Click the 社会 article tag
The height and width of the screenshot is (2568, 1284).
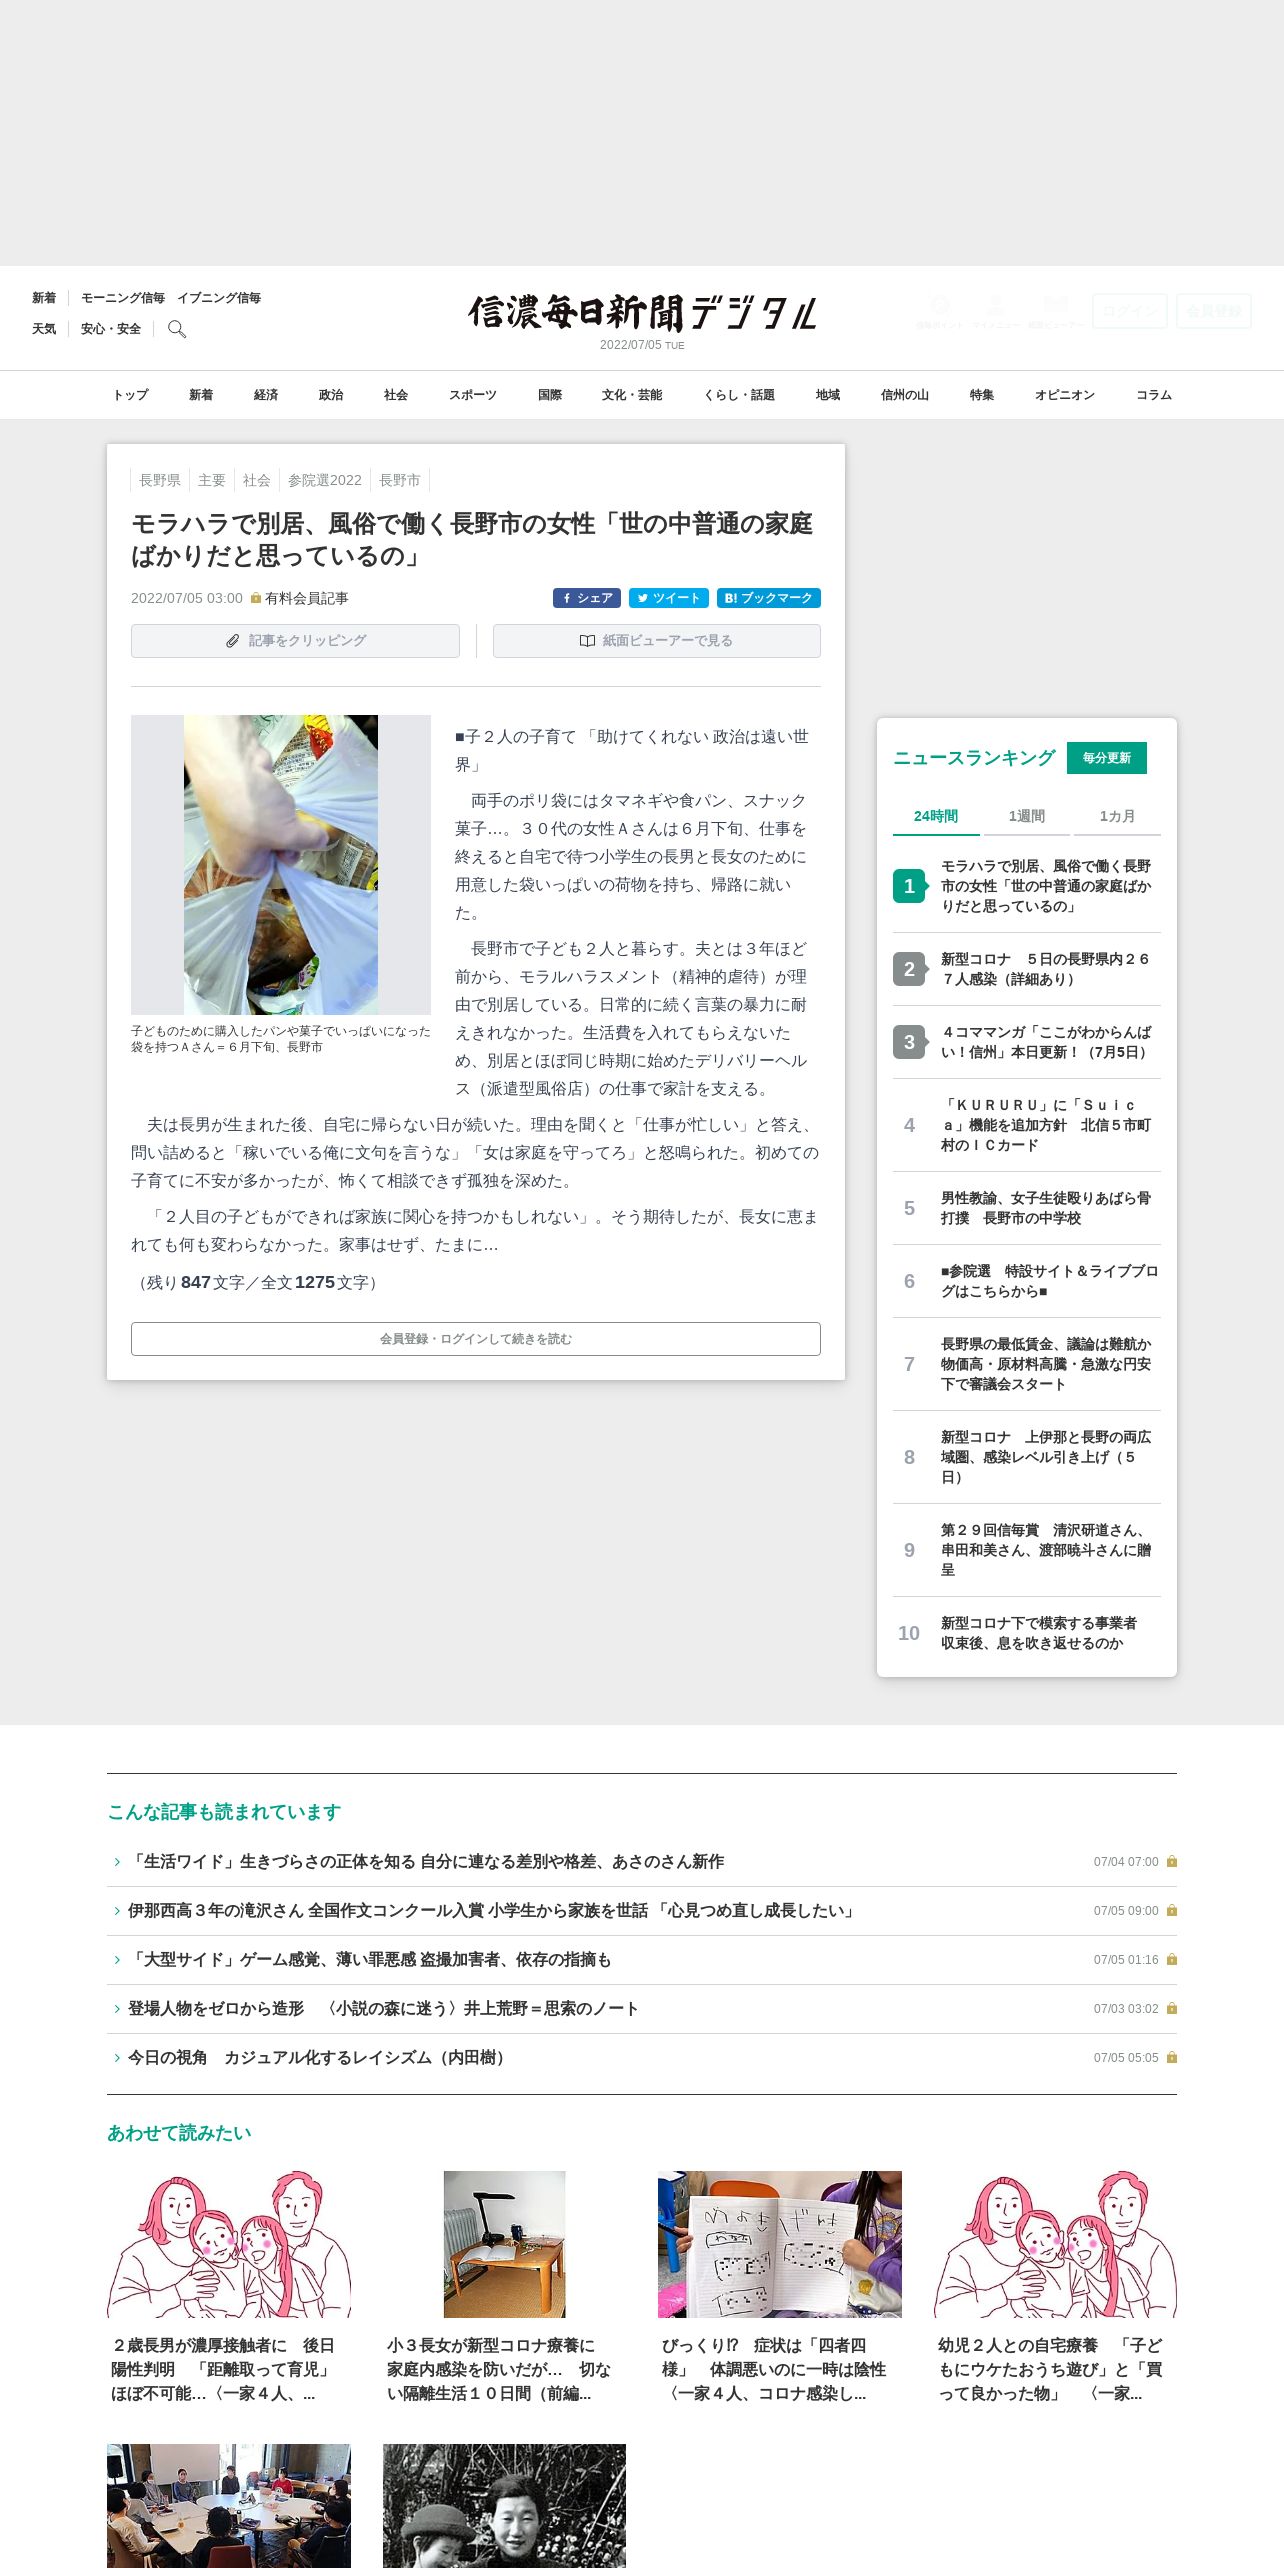(x=257, y=480)
